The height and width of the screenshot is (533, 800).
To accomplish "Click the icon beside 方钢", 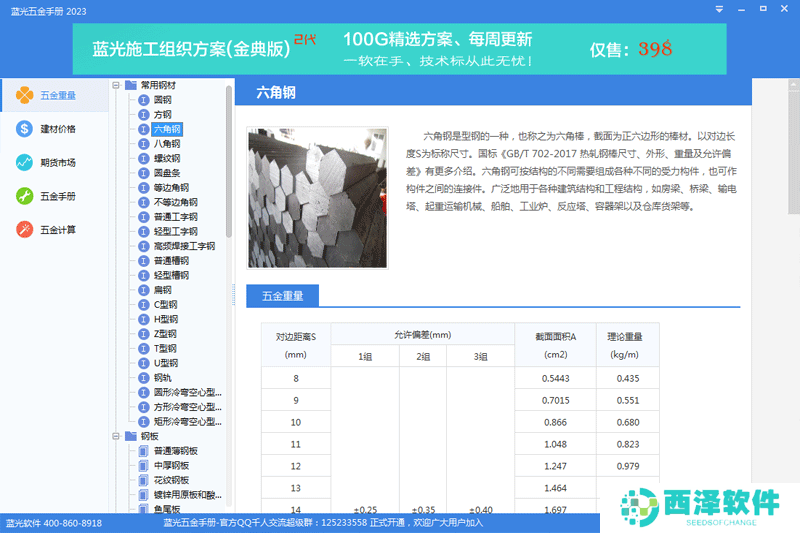I will tap(144, 115).
